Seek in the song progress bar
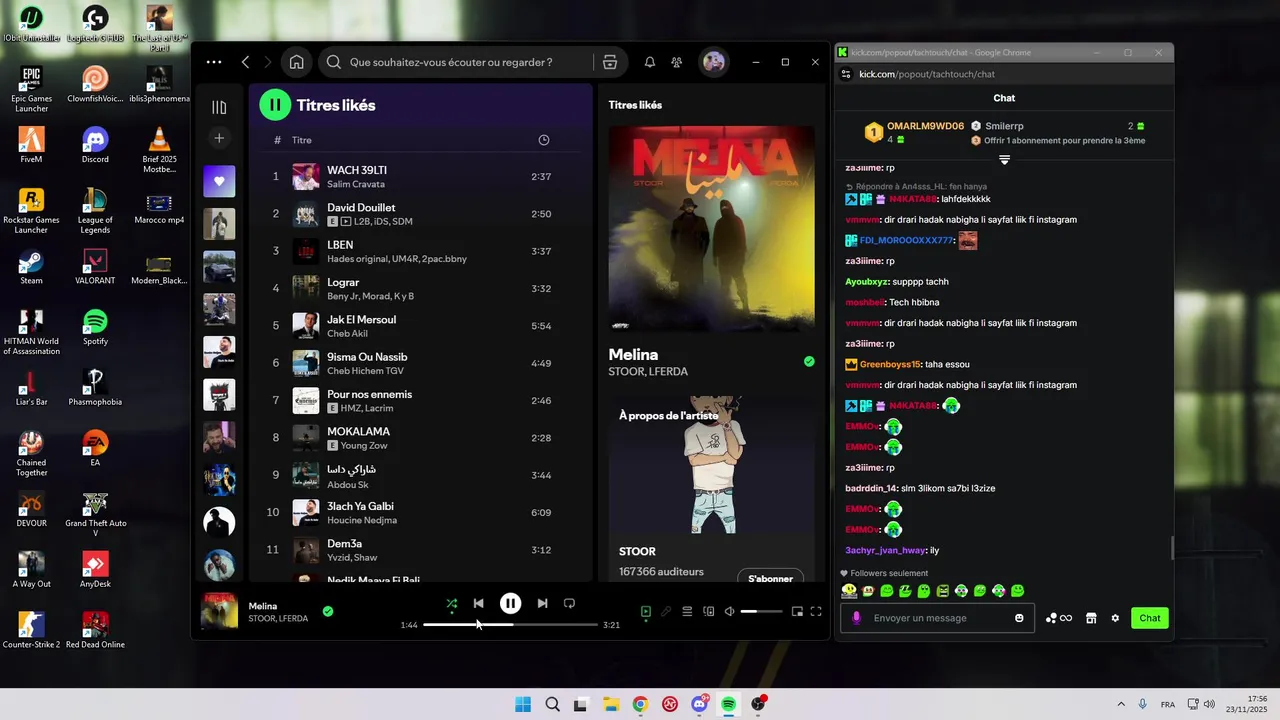The image size is (1280, 720). click(x=510, y=625)
